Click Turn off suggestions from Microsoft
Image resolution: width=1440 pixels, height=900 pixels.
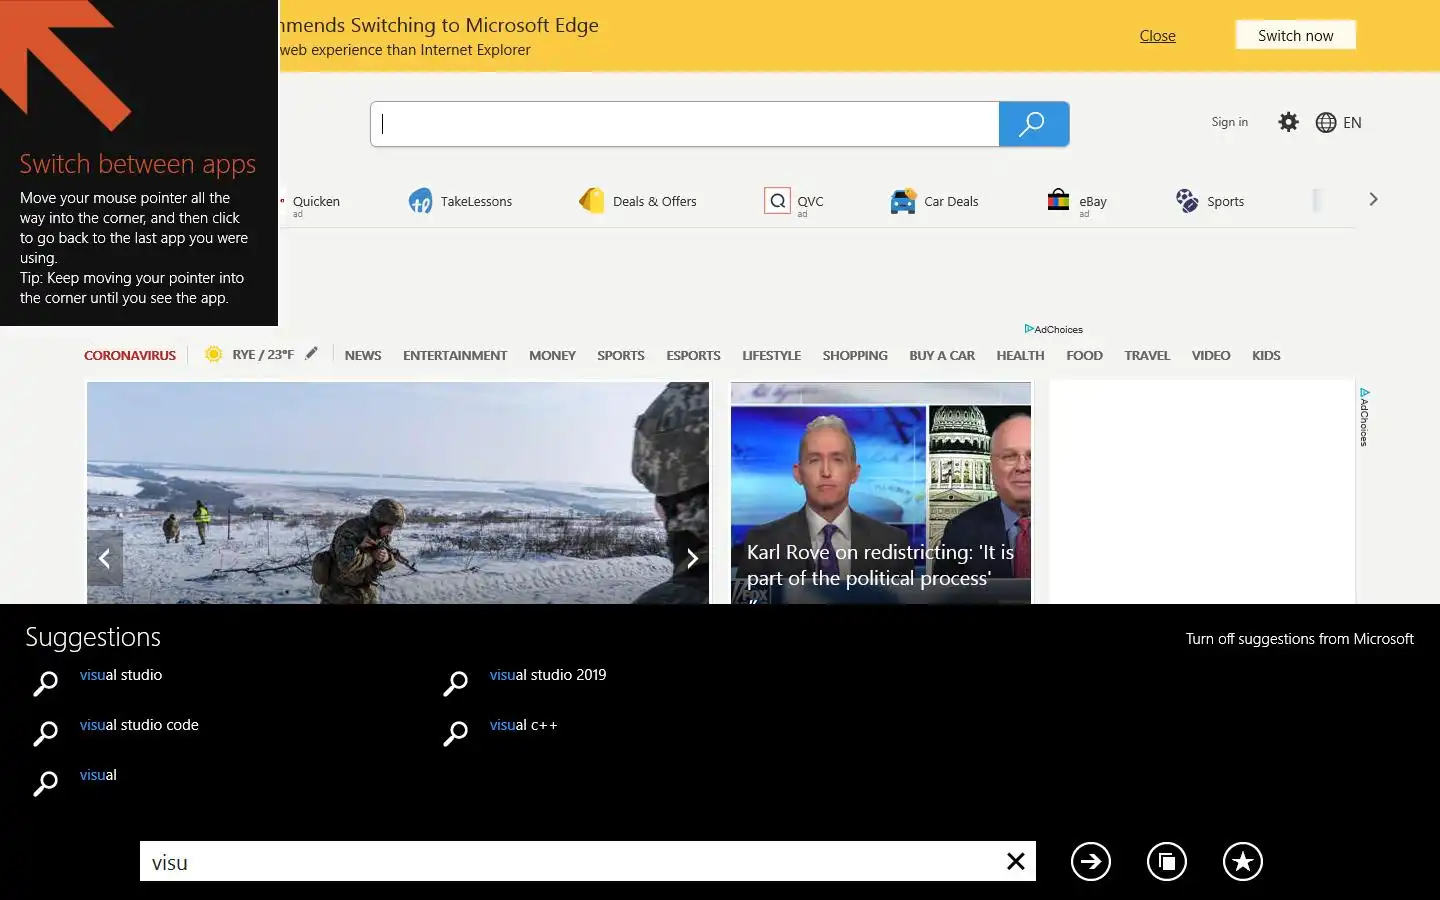tap(1299, 639)
